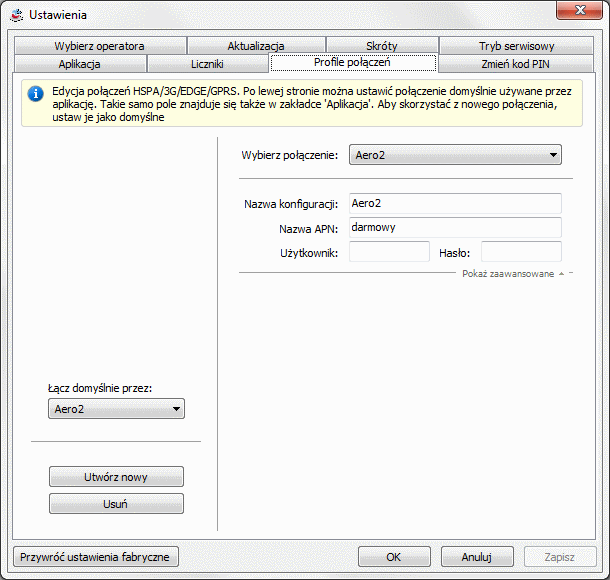This screenshot has width=610, height=580.
Task: Click the app icon in the title bar
Action: pos(15,15)
